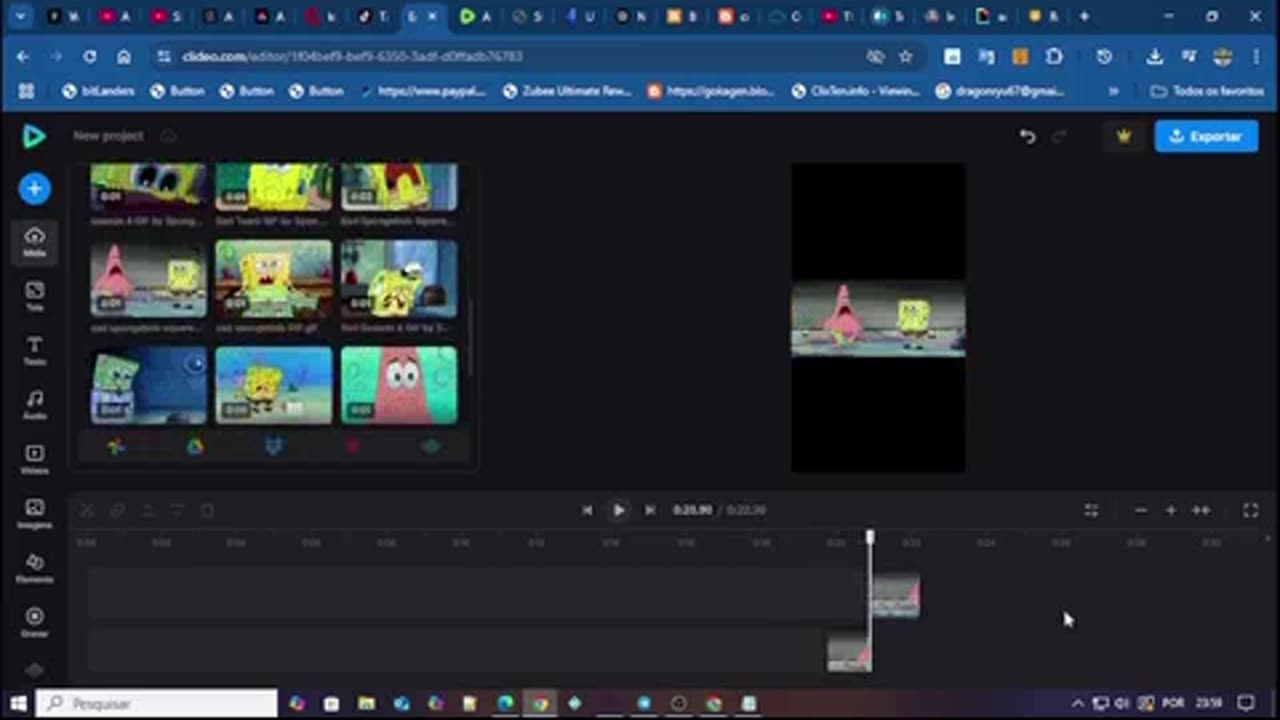Open the Windows Start menu
Screen dimensions: 1280x720
click(x=17, y=703)
